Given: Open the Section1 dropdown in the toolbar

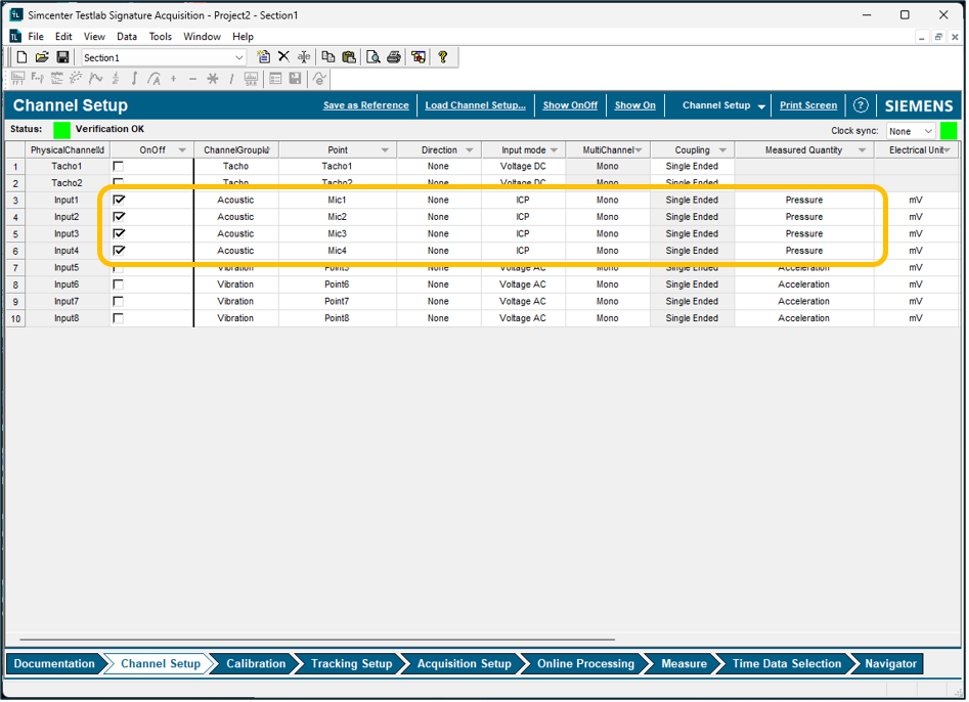Looking at the screenshot, I should pos(238,58).
